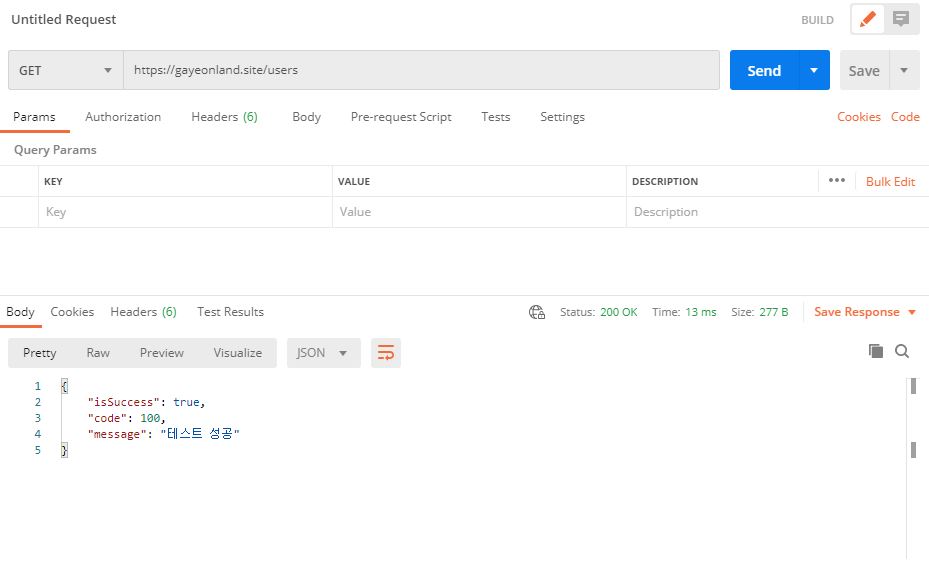
Task: Copy response with the copy icon
Action: tap(876, 351)
